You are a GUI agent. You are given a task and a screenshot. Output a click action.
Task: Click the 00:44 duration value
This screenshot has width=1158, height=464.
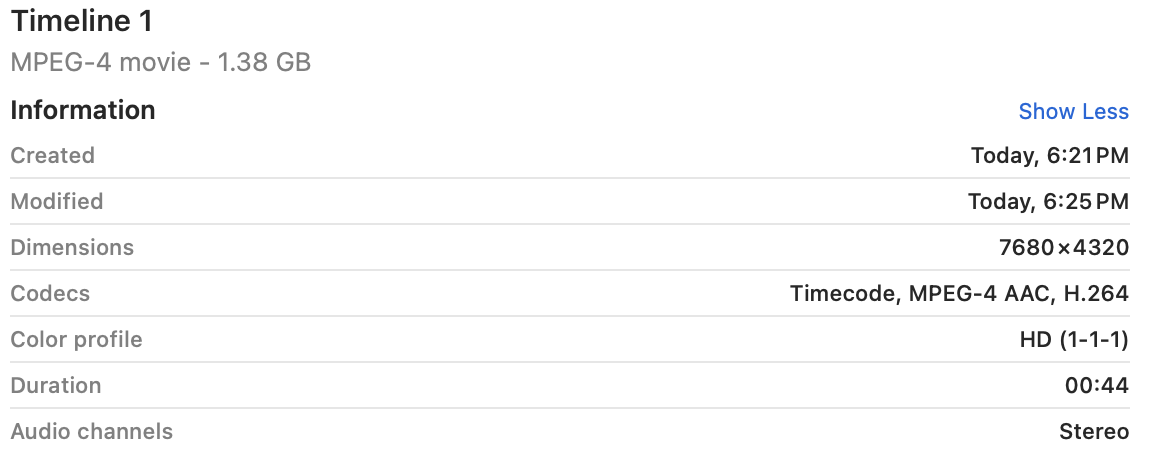[x=1097, y=386]
